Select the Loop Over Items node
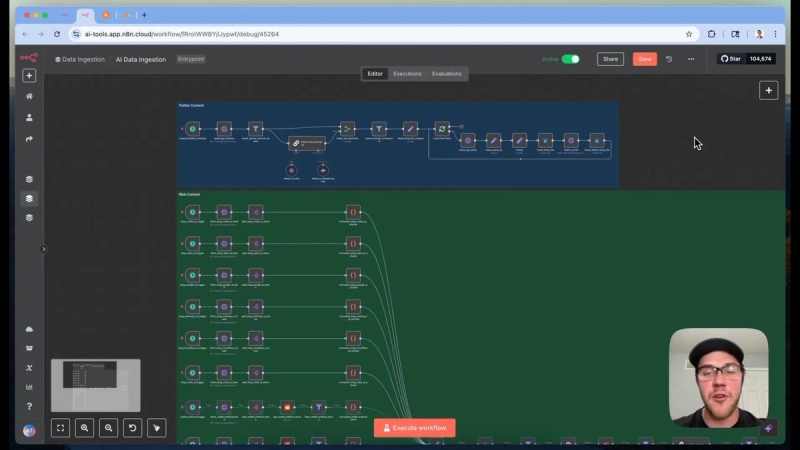This screenshot has height=450, width=800. 442,129
